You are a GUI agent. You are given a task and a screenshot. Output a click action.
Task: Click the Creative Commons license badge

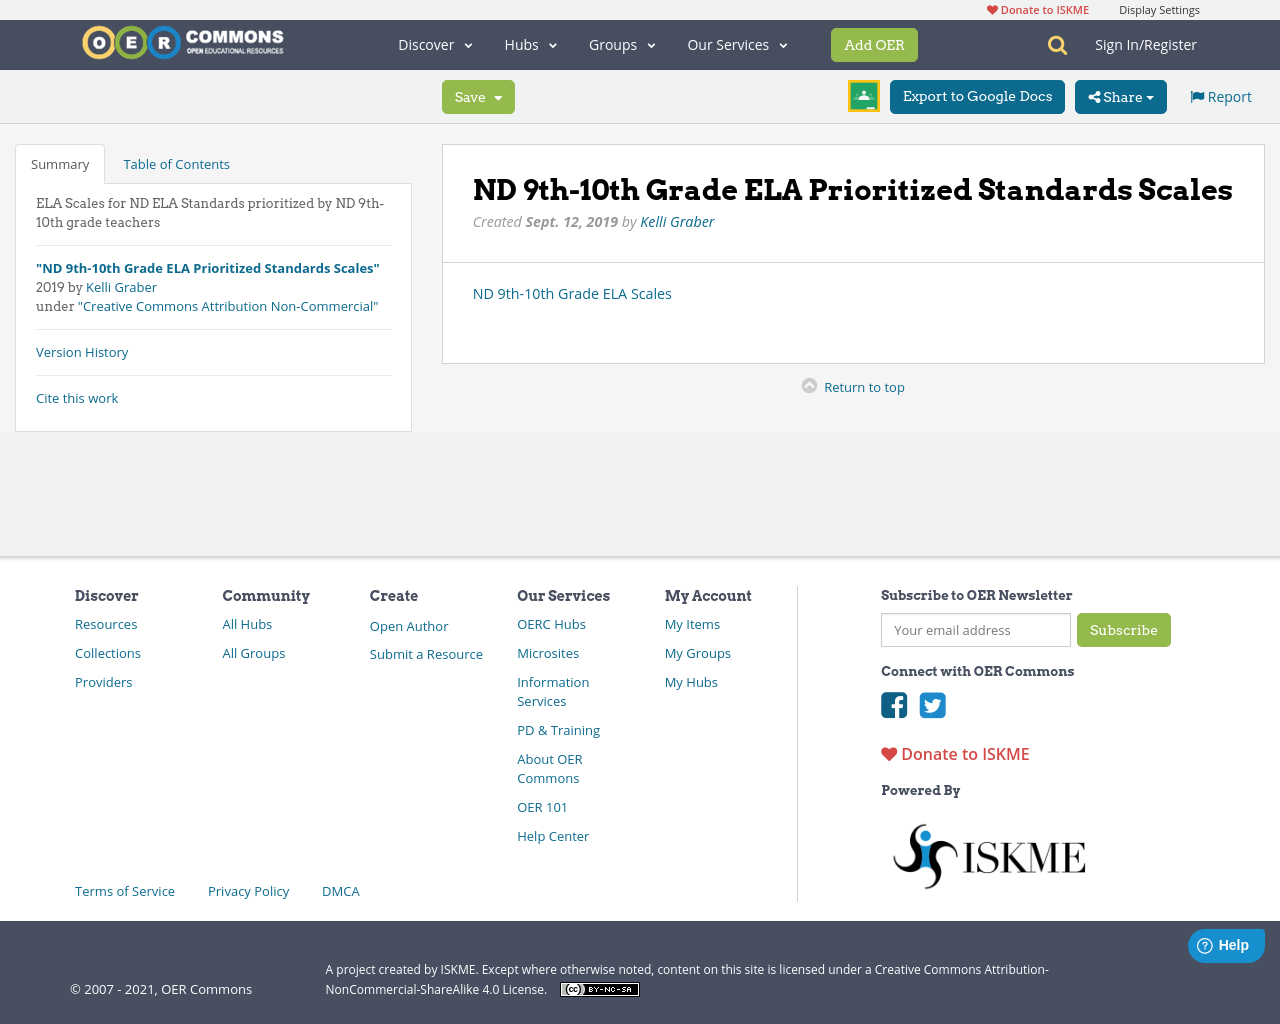click(599, 988)
